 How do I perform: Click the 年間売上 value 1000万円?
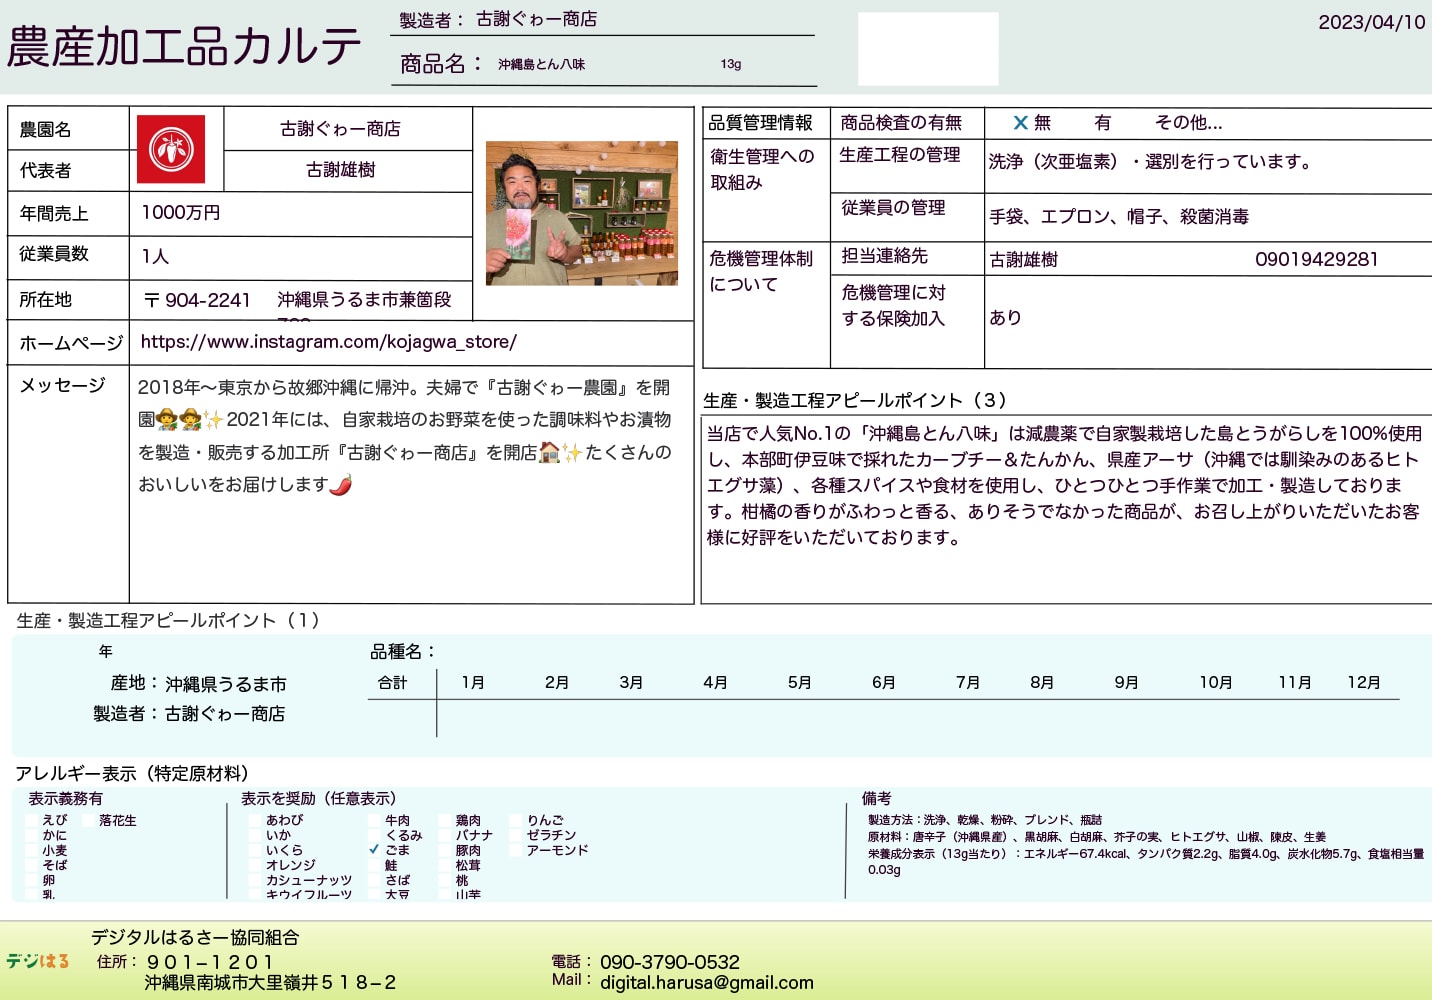[x=181, y=213]
